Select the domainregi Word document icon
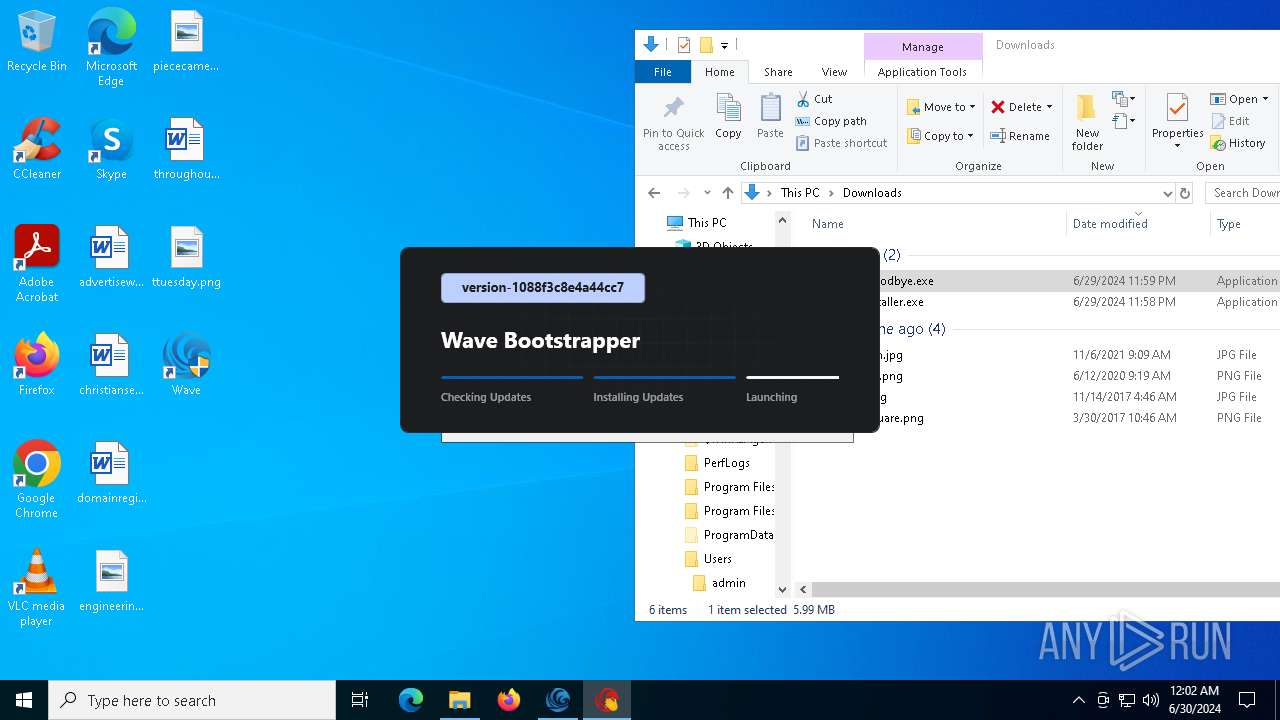The image size is (1280, 720). (x=111, y=474)
